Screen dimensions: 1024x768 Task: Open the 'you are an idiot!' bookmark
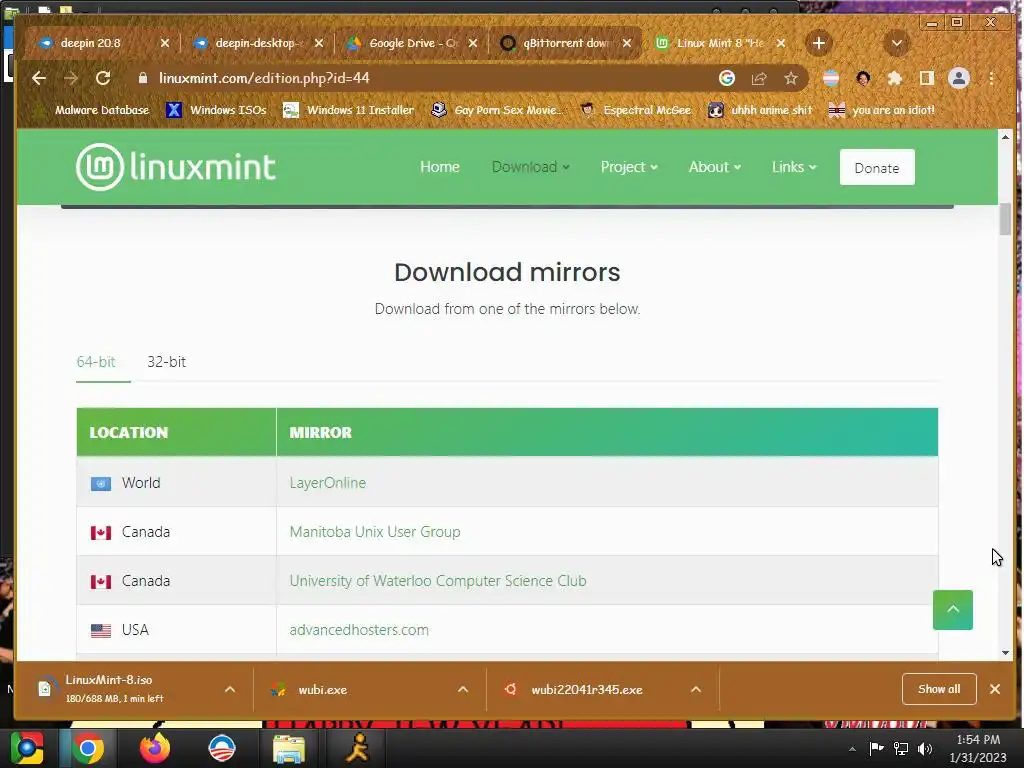[882, 110]
